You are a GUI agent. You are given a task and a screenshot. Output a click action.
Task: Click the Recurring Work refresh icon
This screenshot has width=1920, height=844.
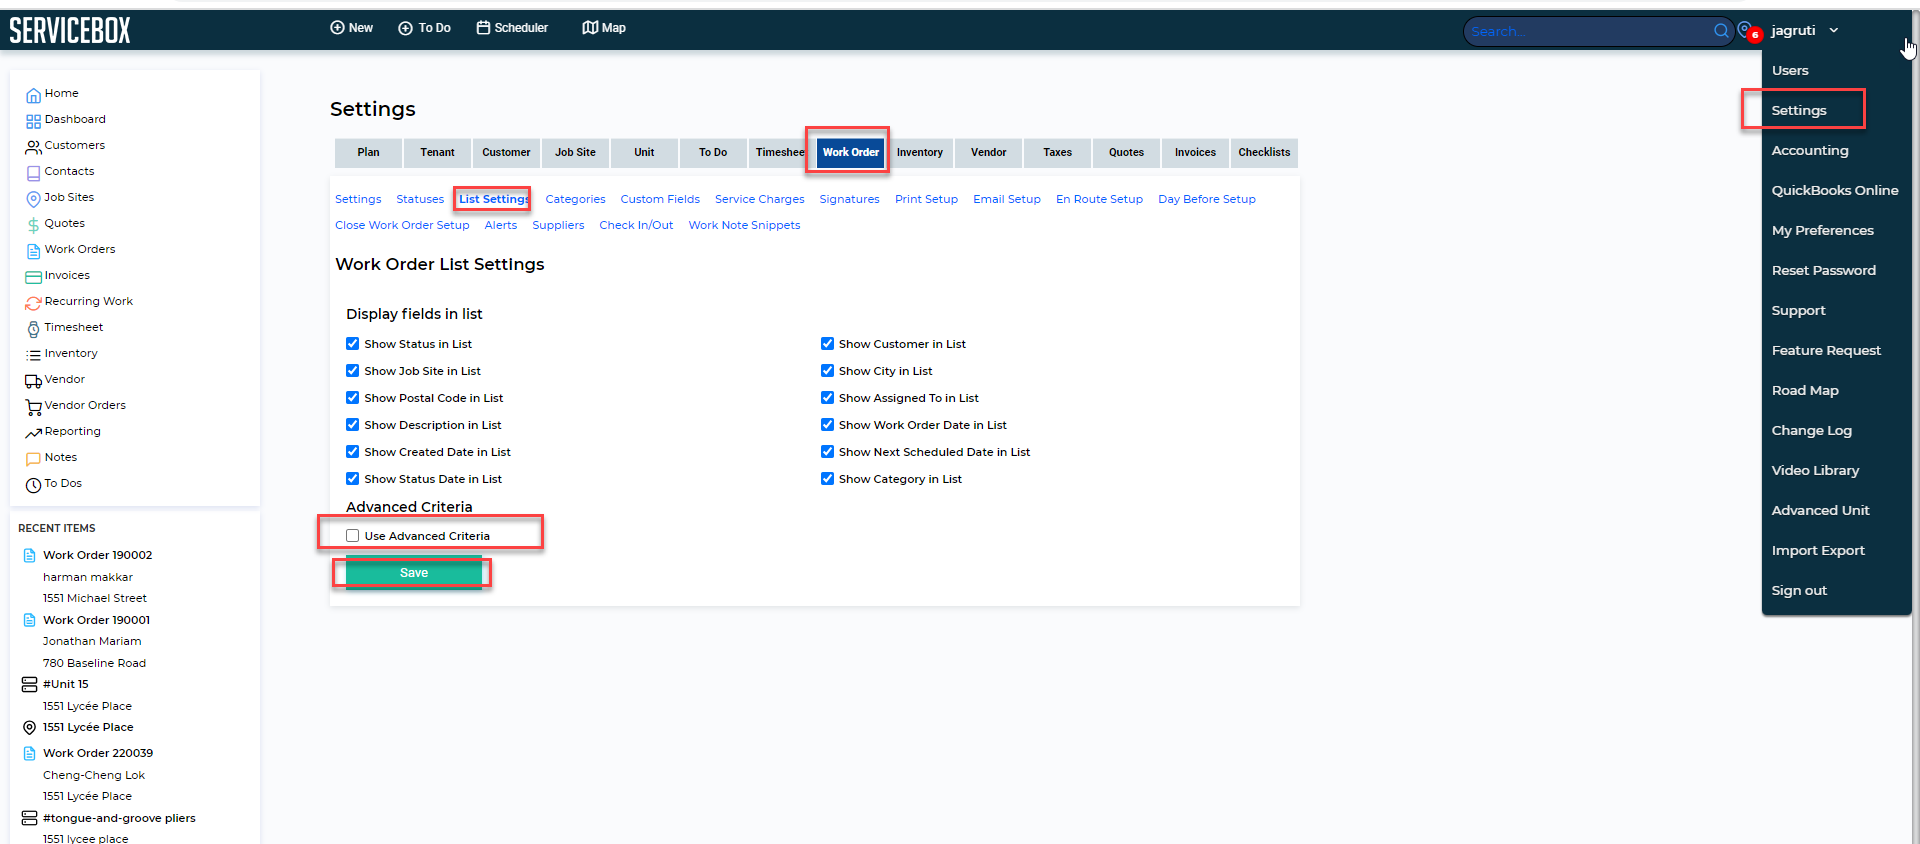33,303
